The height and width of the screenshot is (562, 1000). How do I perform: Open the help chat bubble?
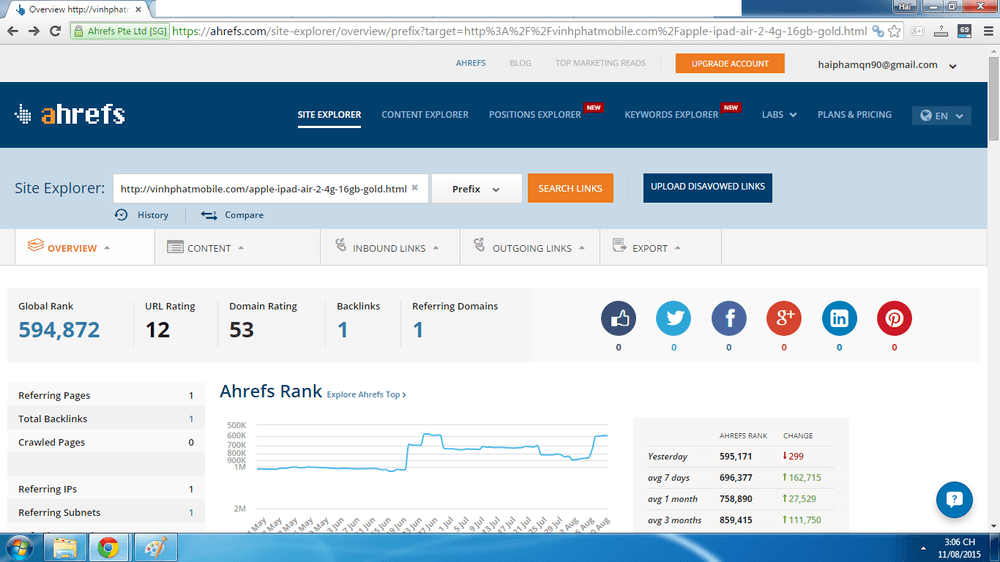(x=954, y=499)
